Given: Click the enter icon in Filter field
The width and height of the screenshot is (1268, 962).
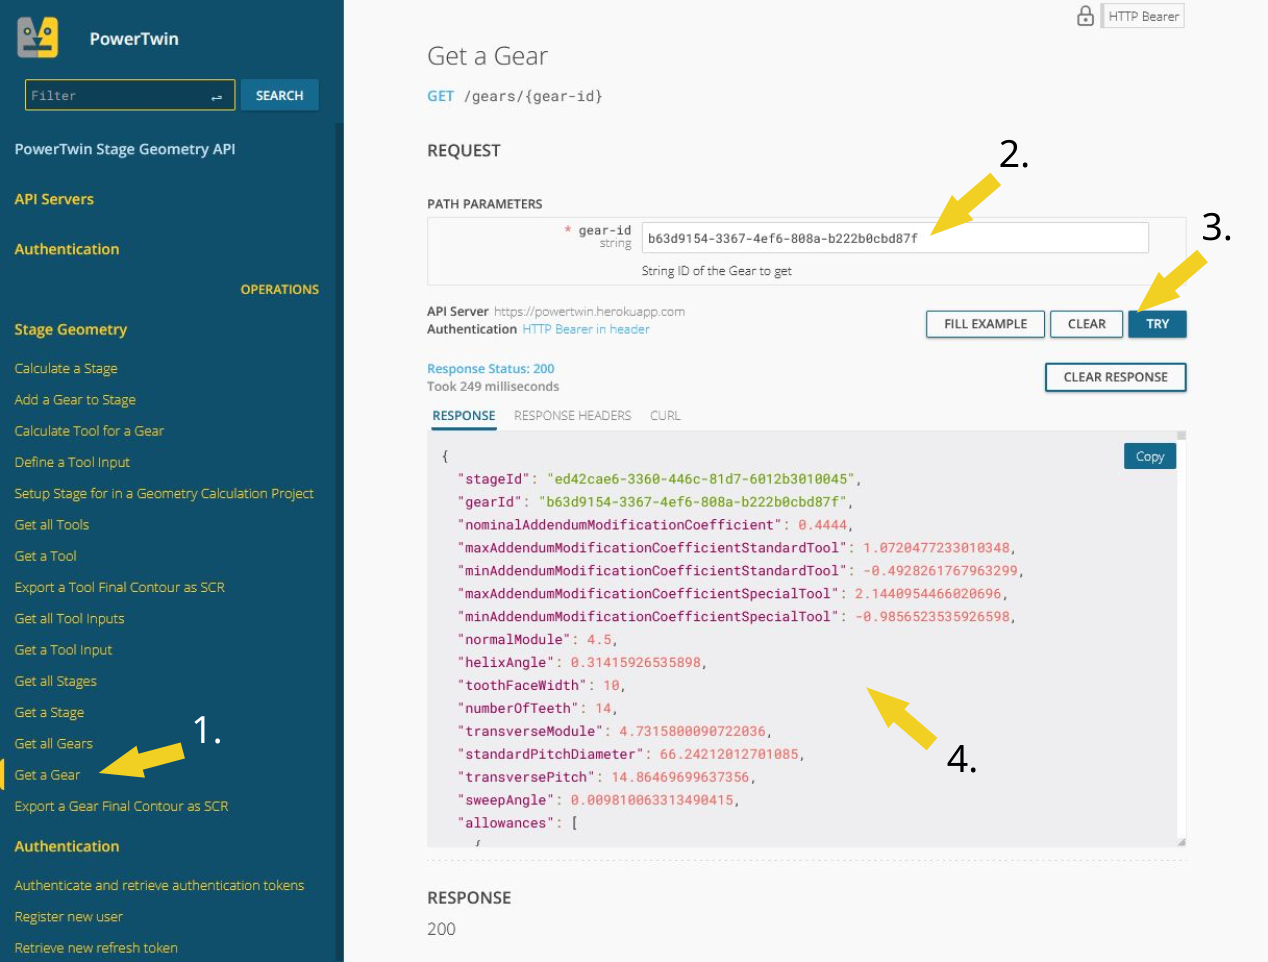Looking at the screenshot, I should click(x=216, y=96).
